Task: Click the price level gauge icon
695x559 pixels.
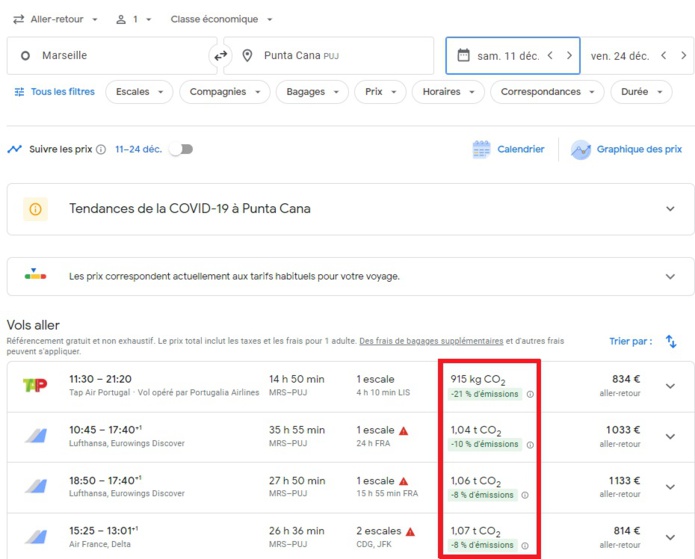Action: 35,274
